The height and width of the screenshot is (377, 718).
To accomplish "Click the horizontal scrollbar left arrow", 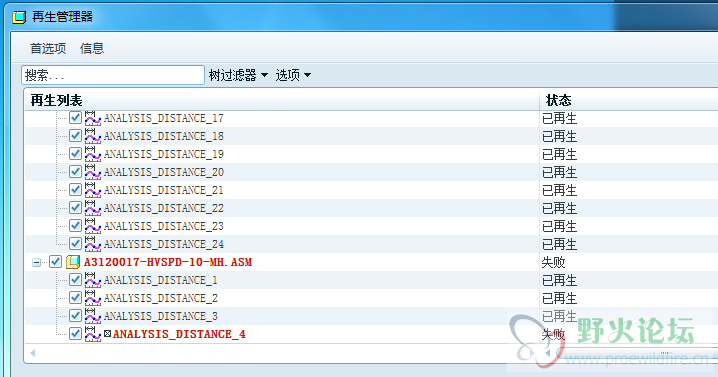I will tap(33, 353).
